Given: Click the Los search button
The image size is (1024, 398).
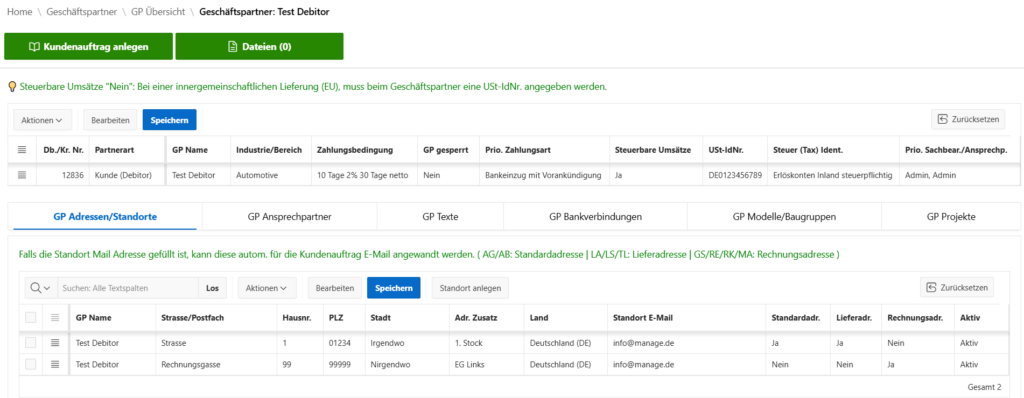Looking at the screenshot, I should [x=213, y=288].
